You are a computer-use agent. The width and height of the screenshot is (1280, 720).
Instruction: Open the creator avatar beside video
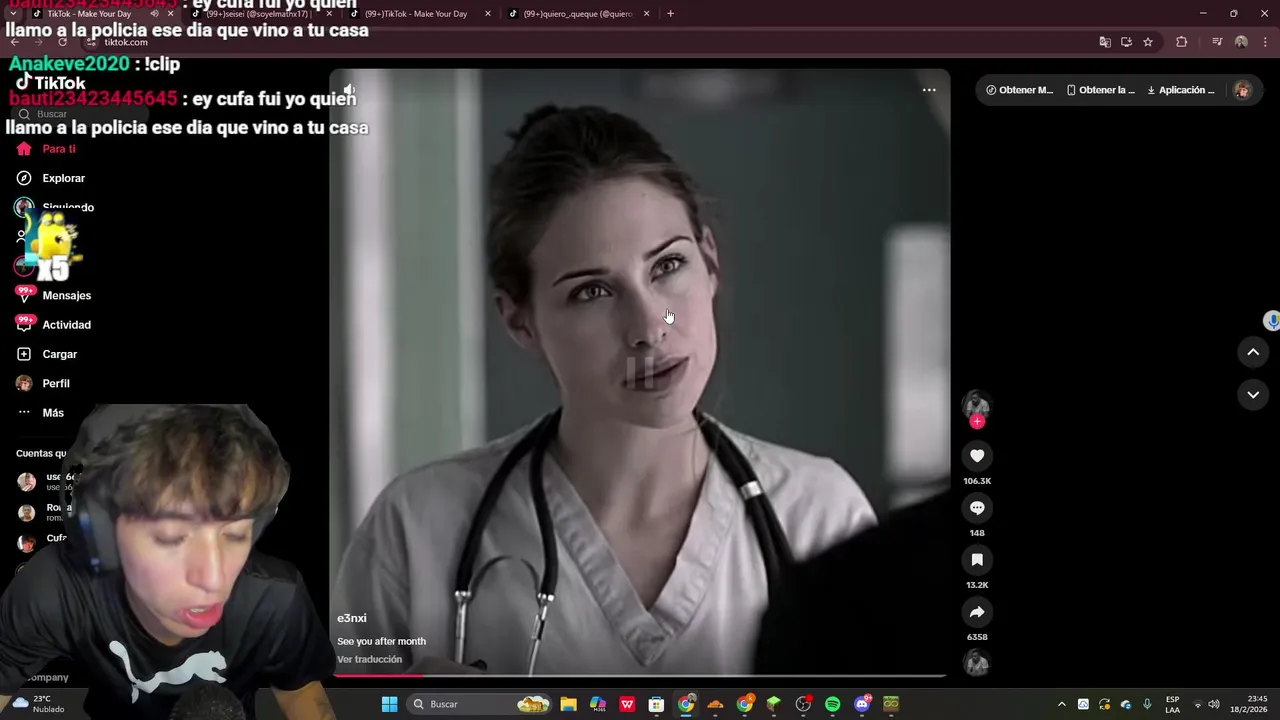[x=976, y=404]
